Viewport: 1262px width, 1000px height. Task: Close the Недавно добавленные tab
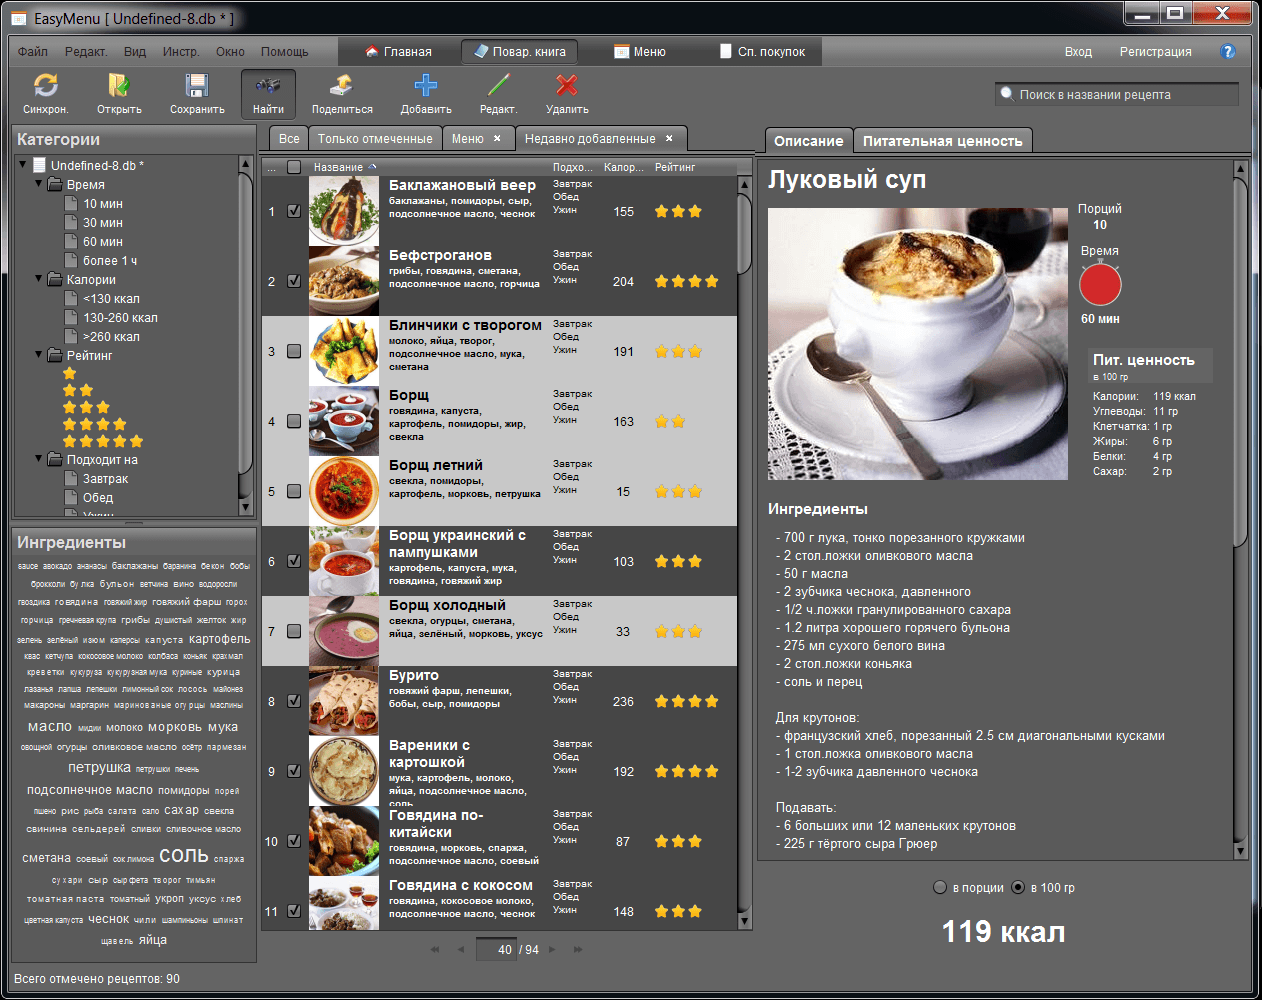pos(669,138)
